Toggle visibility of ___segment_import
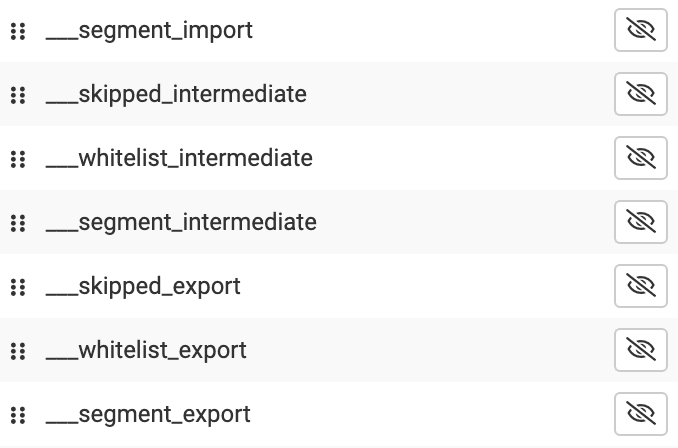 pyautogui.click(x=640, y=30)
